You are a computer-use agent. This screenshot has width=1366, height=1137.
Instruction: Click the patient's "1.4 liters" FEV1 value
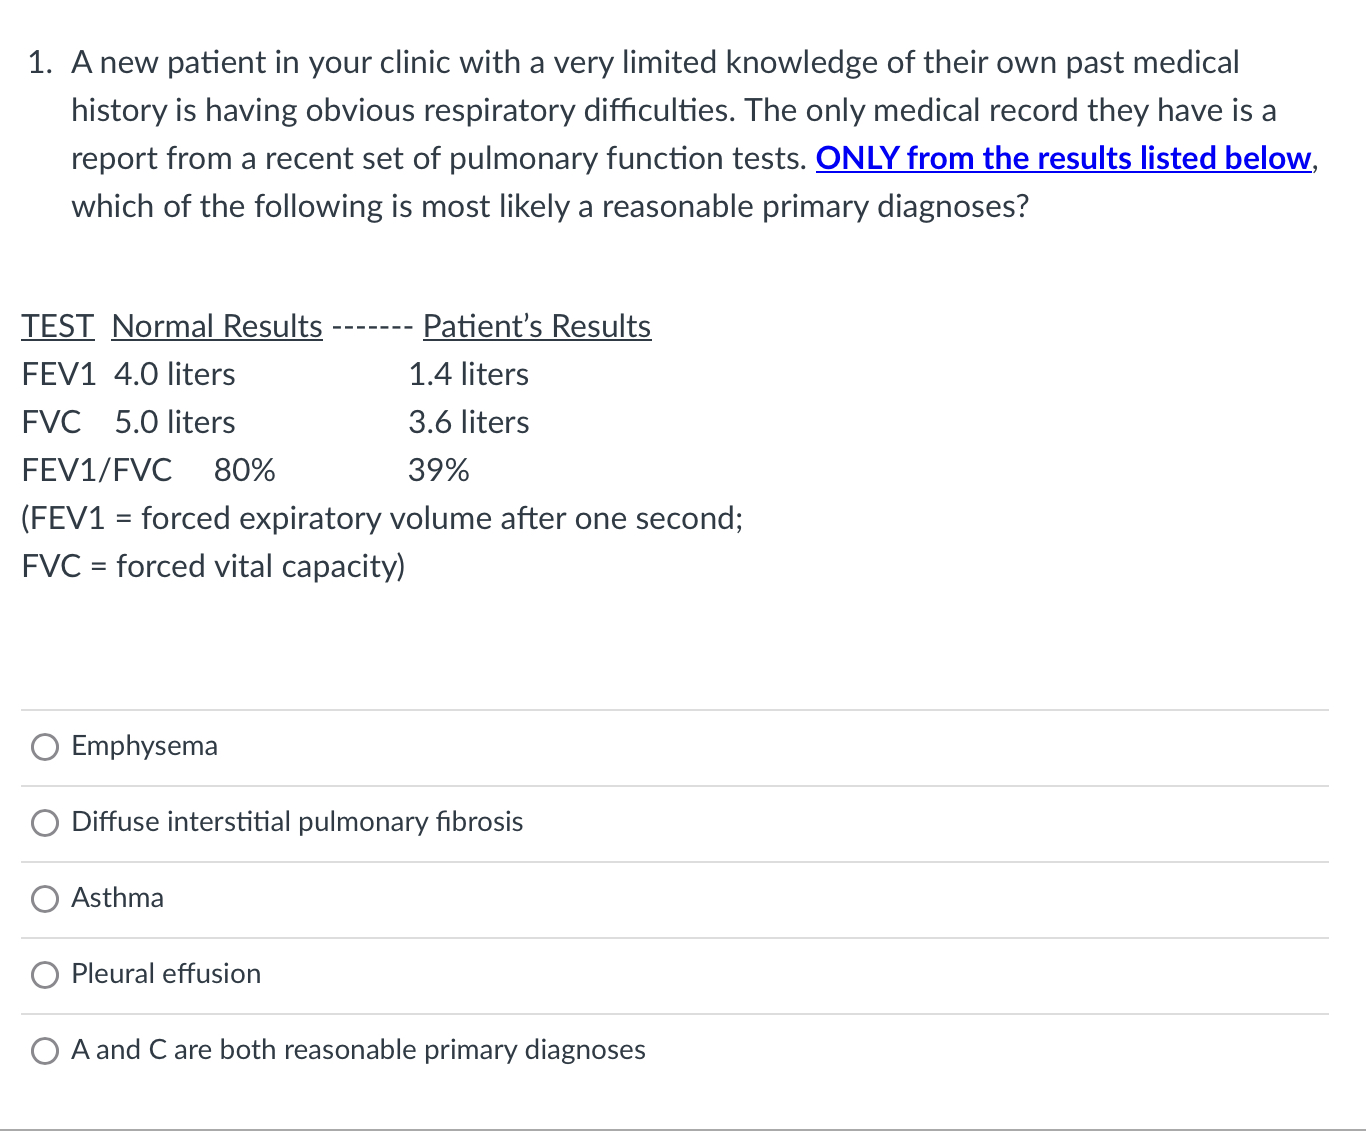pos(468,374)
